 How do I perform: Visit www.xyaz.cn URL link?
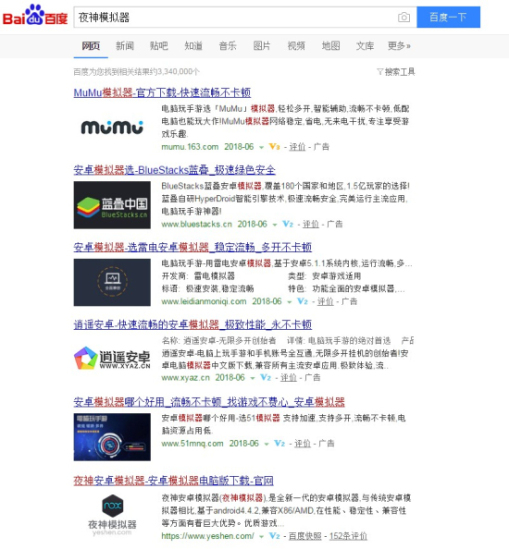point(186,378)
